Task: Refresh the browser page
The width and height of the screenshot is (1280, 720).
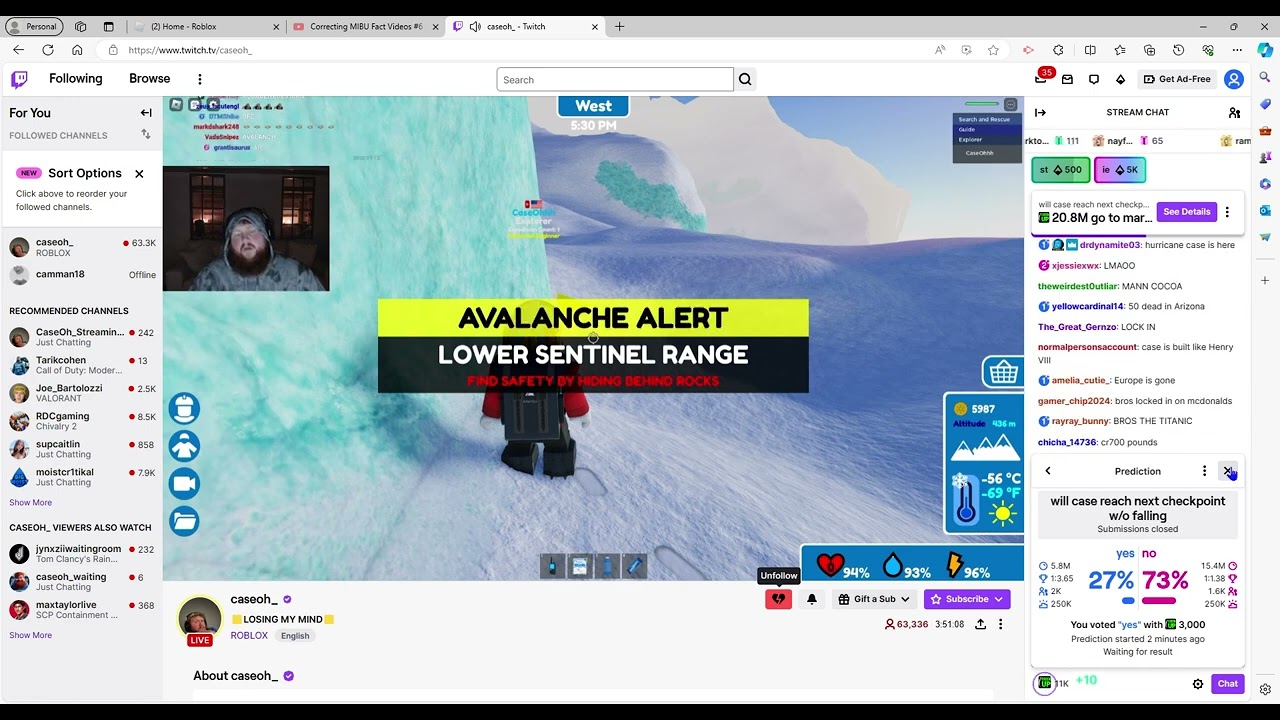Action: point(47,50)
